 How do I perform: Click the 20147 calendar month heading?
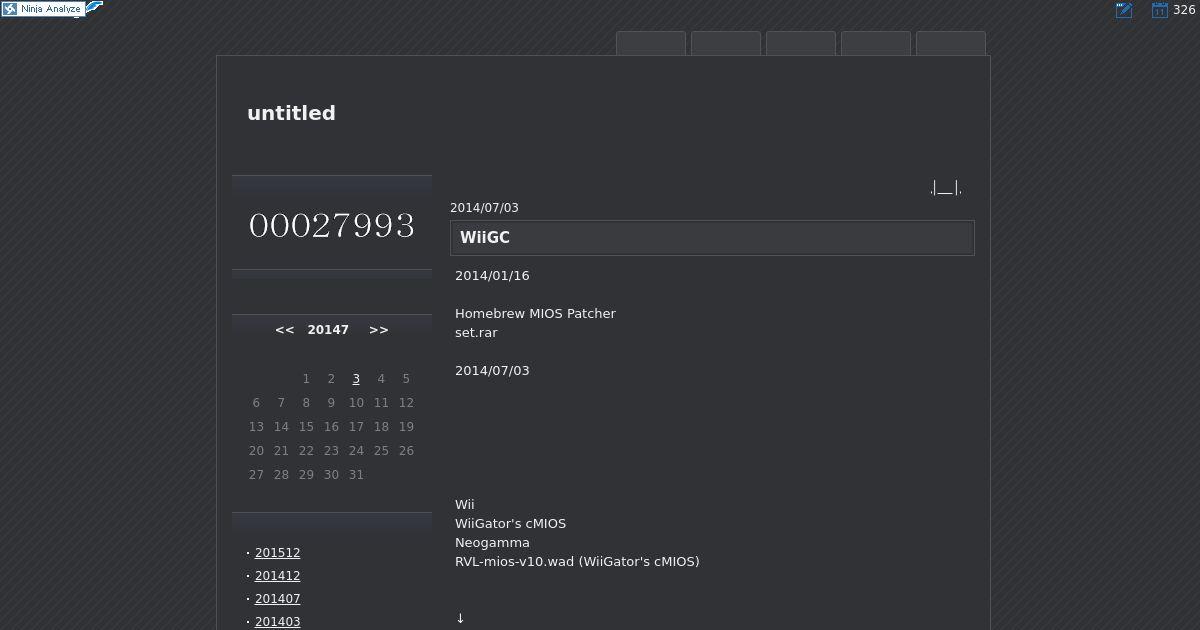point(328,330)
